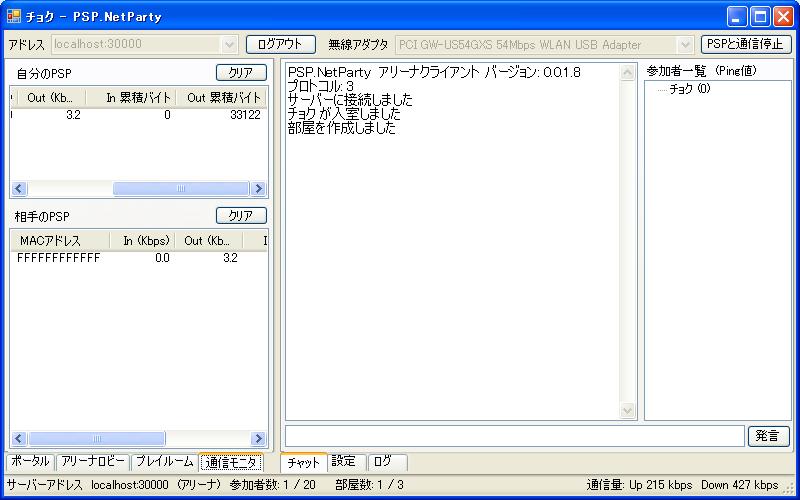This screenshot has height=500, width=800.
Task: Click the chat log scroll up arrow
Action: (627, 72)
